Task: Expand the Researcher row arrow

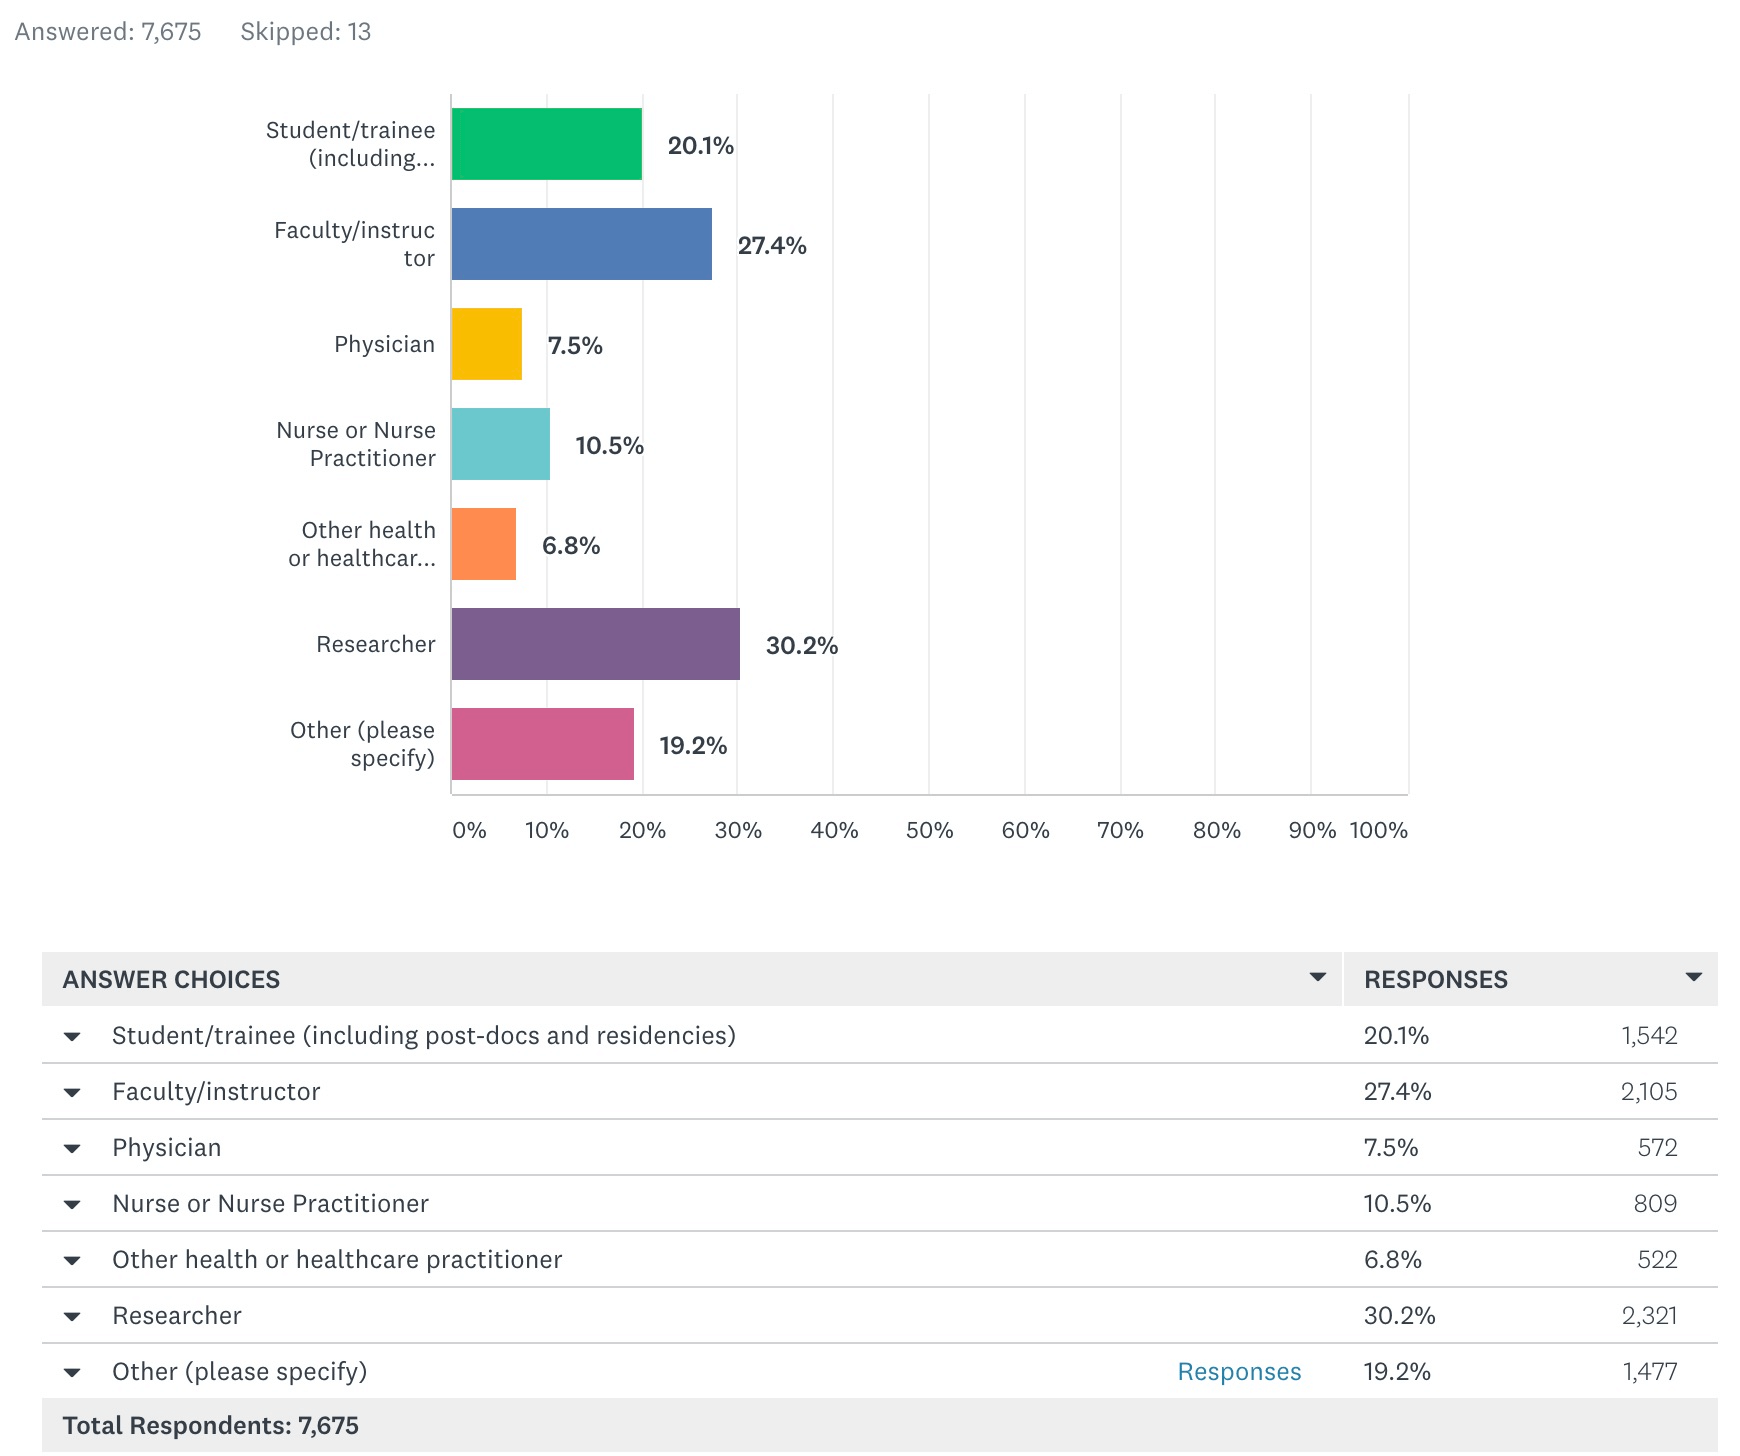Action: point(72,1316)
